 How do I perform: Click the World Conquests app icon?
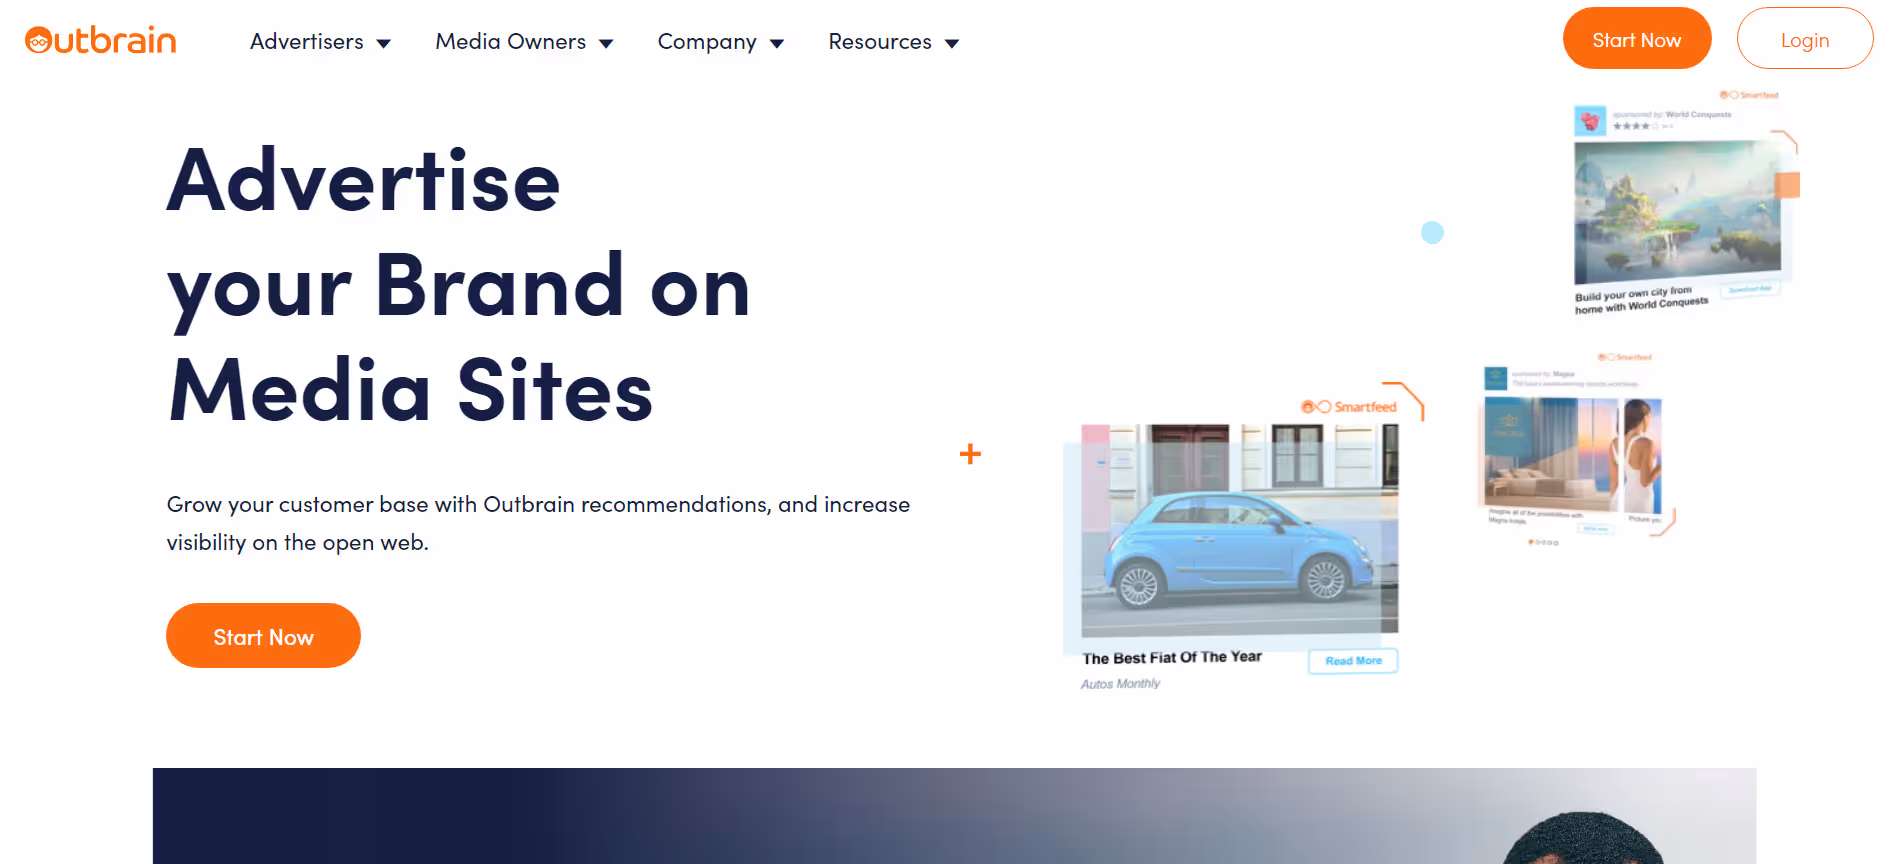[x=1590, y=121]
